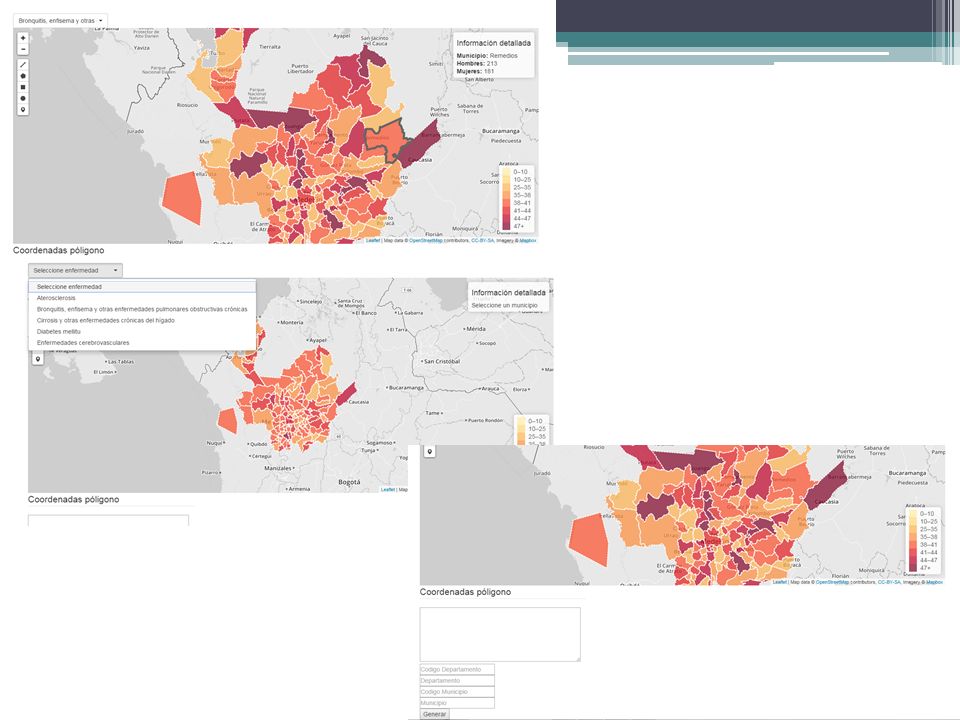
Task: Open Mapbox link on bottom-right map
Action: pyautogui.click(x=934, y=582)
